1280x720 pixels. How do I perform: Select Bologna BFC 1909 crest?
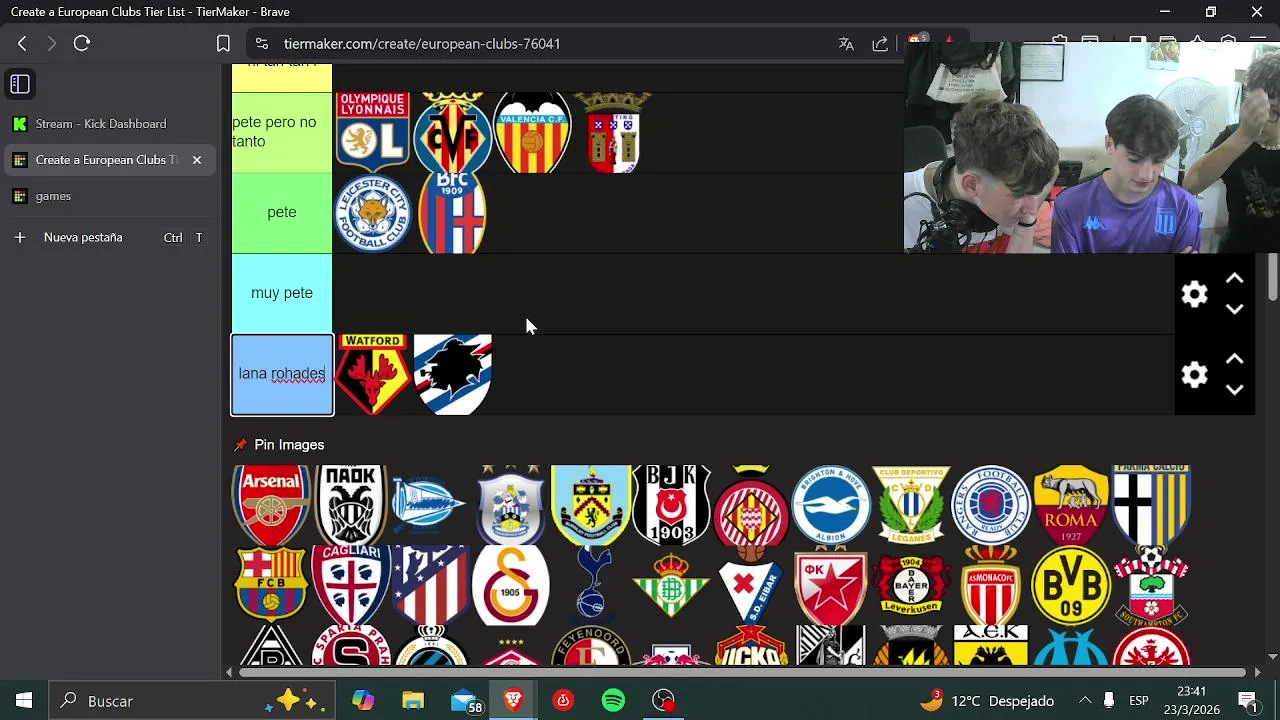(x=452, y=212)
